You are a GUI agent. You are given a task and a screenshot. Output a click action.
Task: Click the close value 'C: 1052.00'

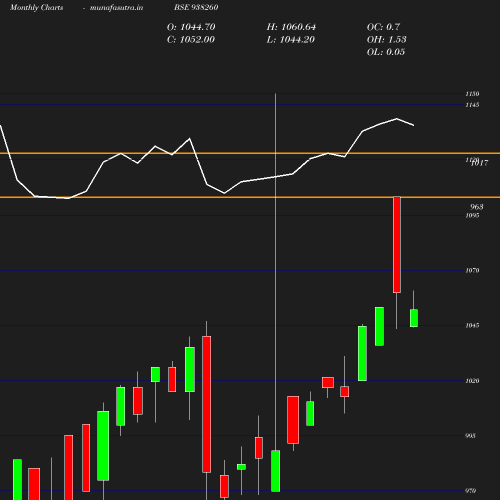(x=191, y=40)
